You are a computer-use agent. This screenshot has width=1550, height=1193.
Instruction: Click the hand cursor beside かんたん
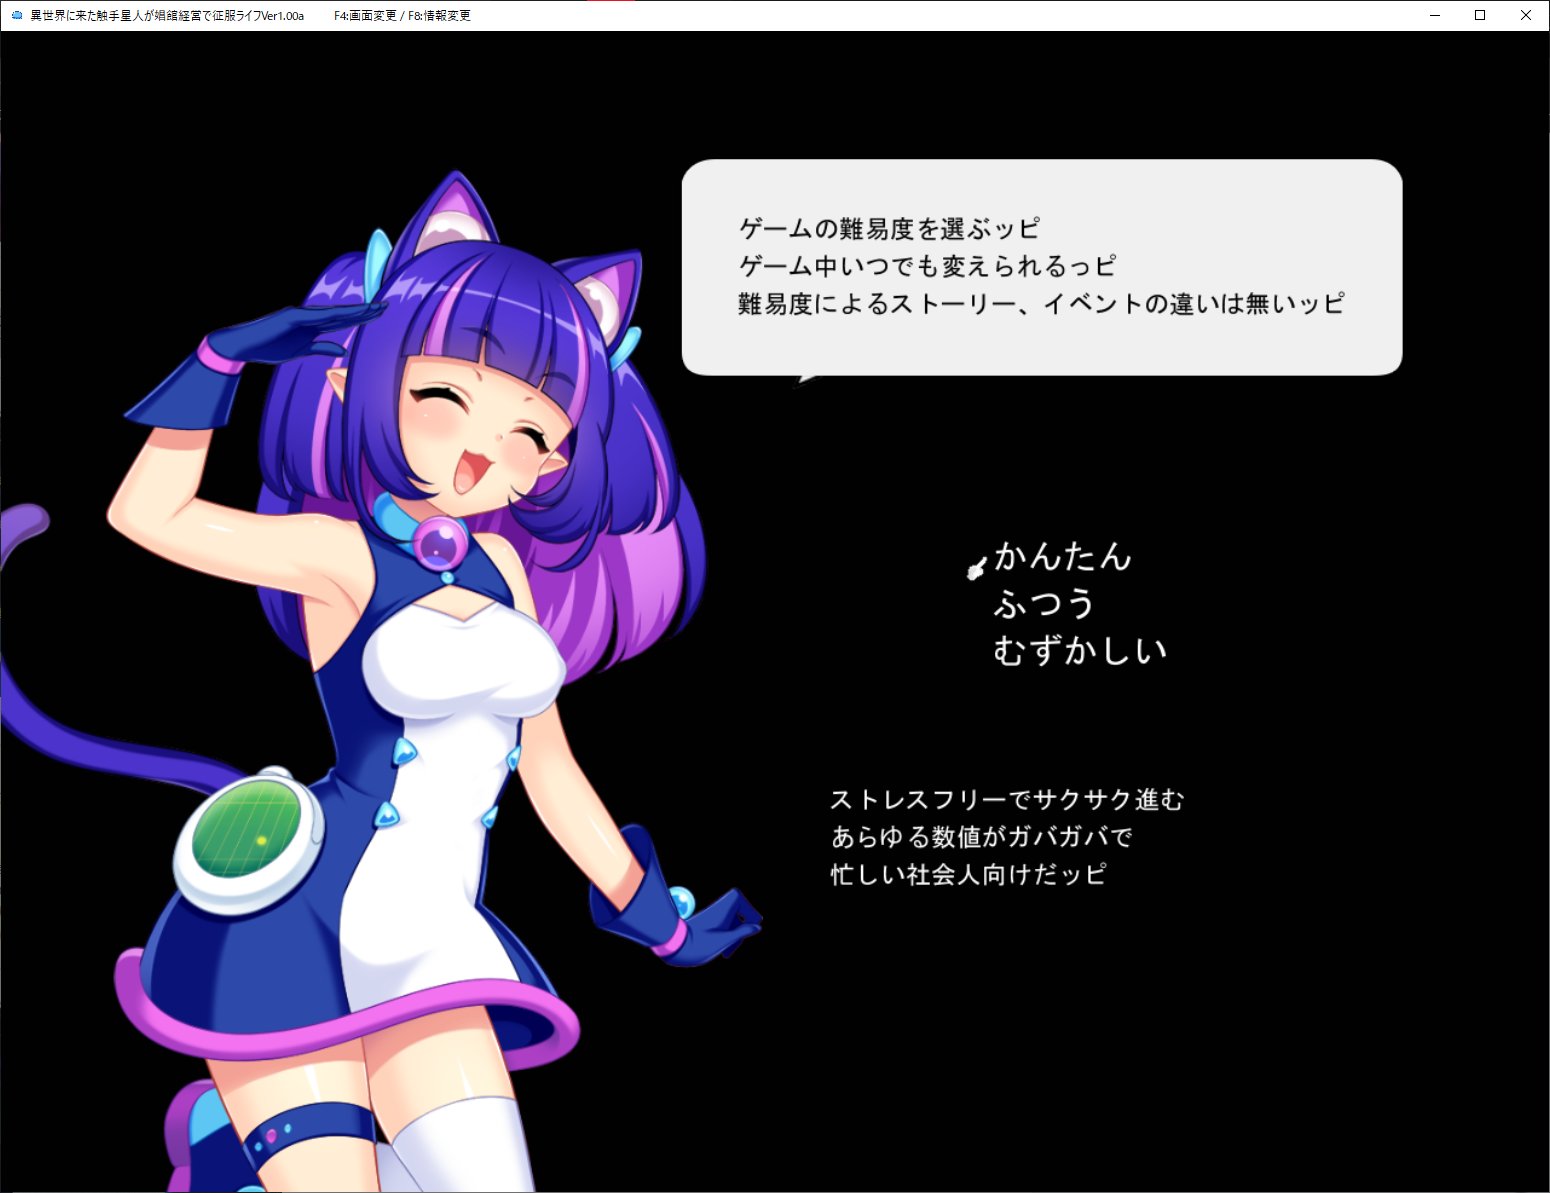tap(976, 568)
